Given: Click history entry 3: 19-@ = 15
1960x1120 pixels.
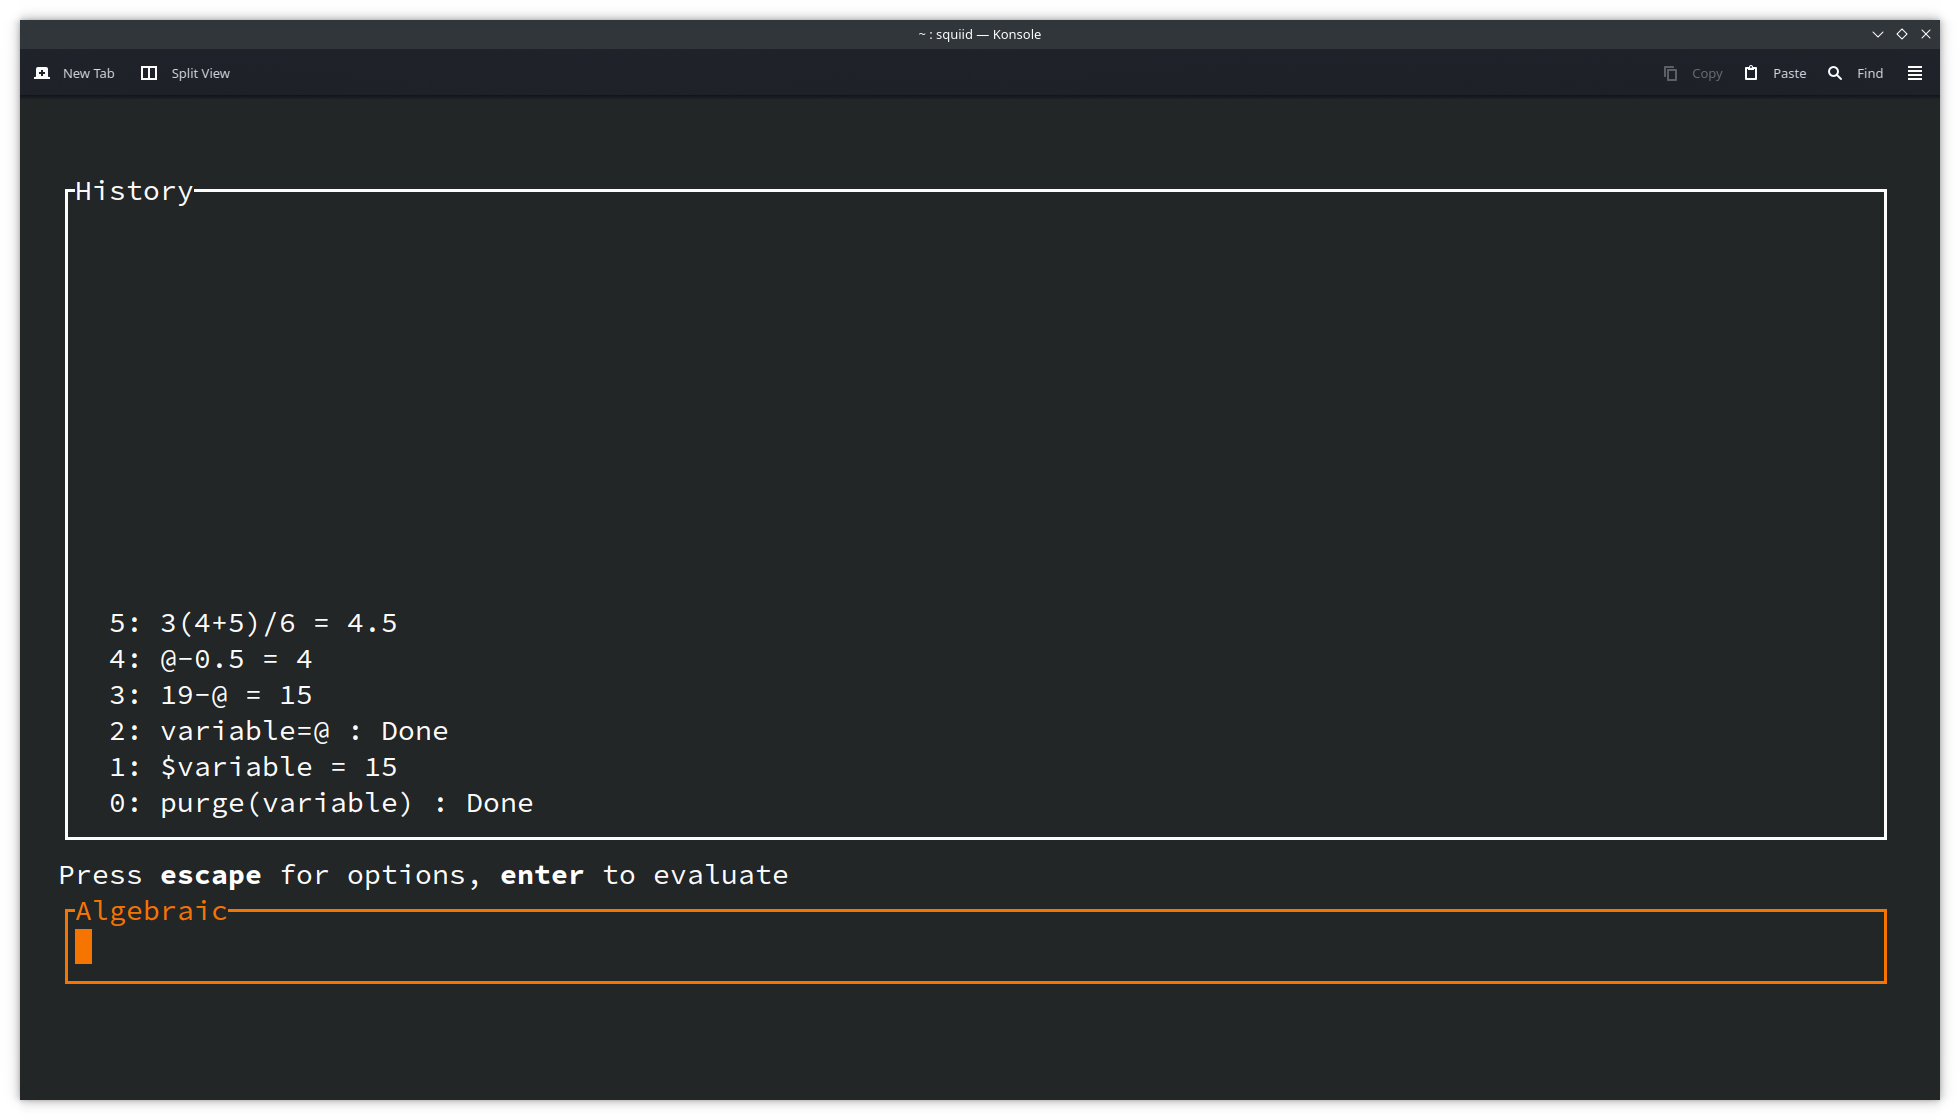Looking at the screenshot, I should click(211, 695).
